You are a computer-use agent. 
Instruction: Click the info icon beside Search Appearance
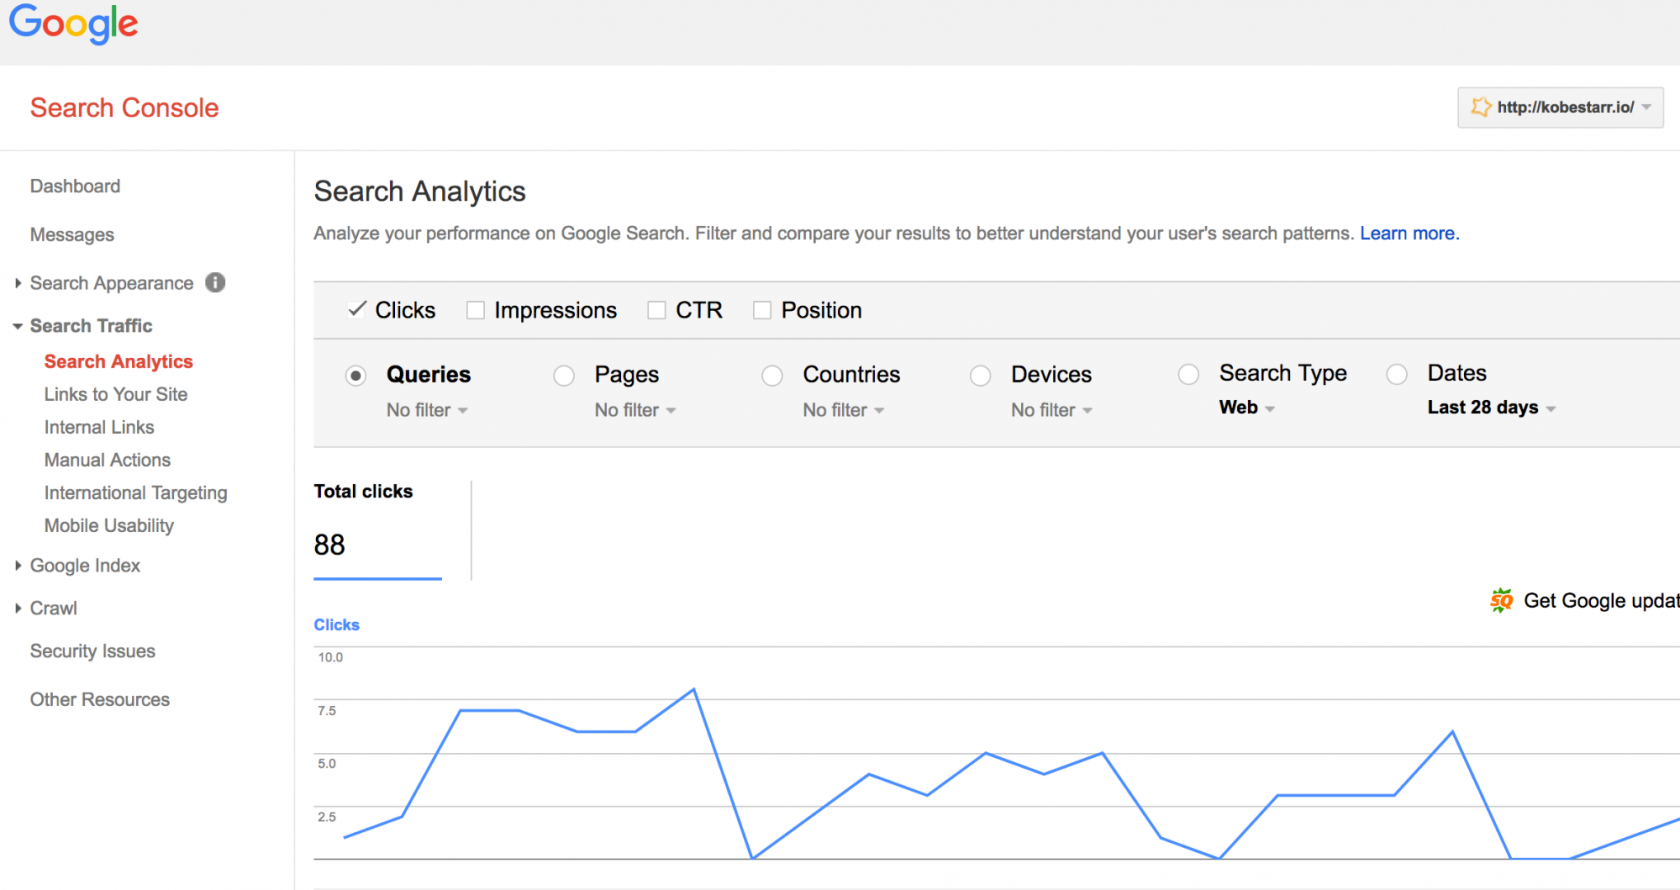point(215,282)
